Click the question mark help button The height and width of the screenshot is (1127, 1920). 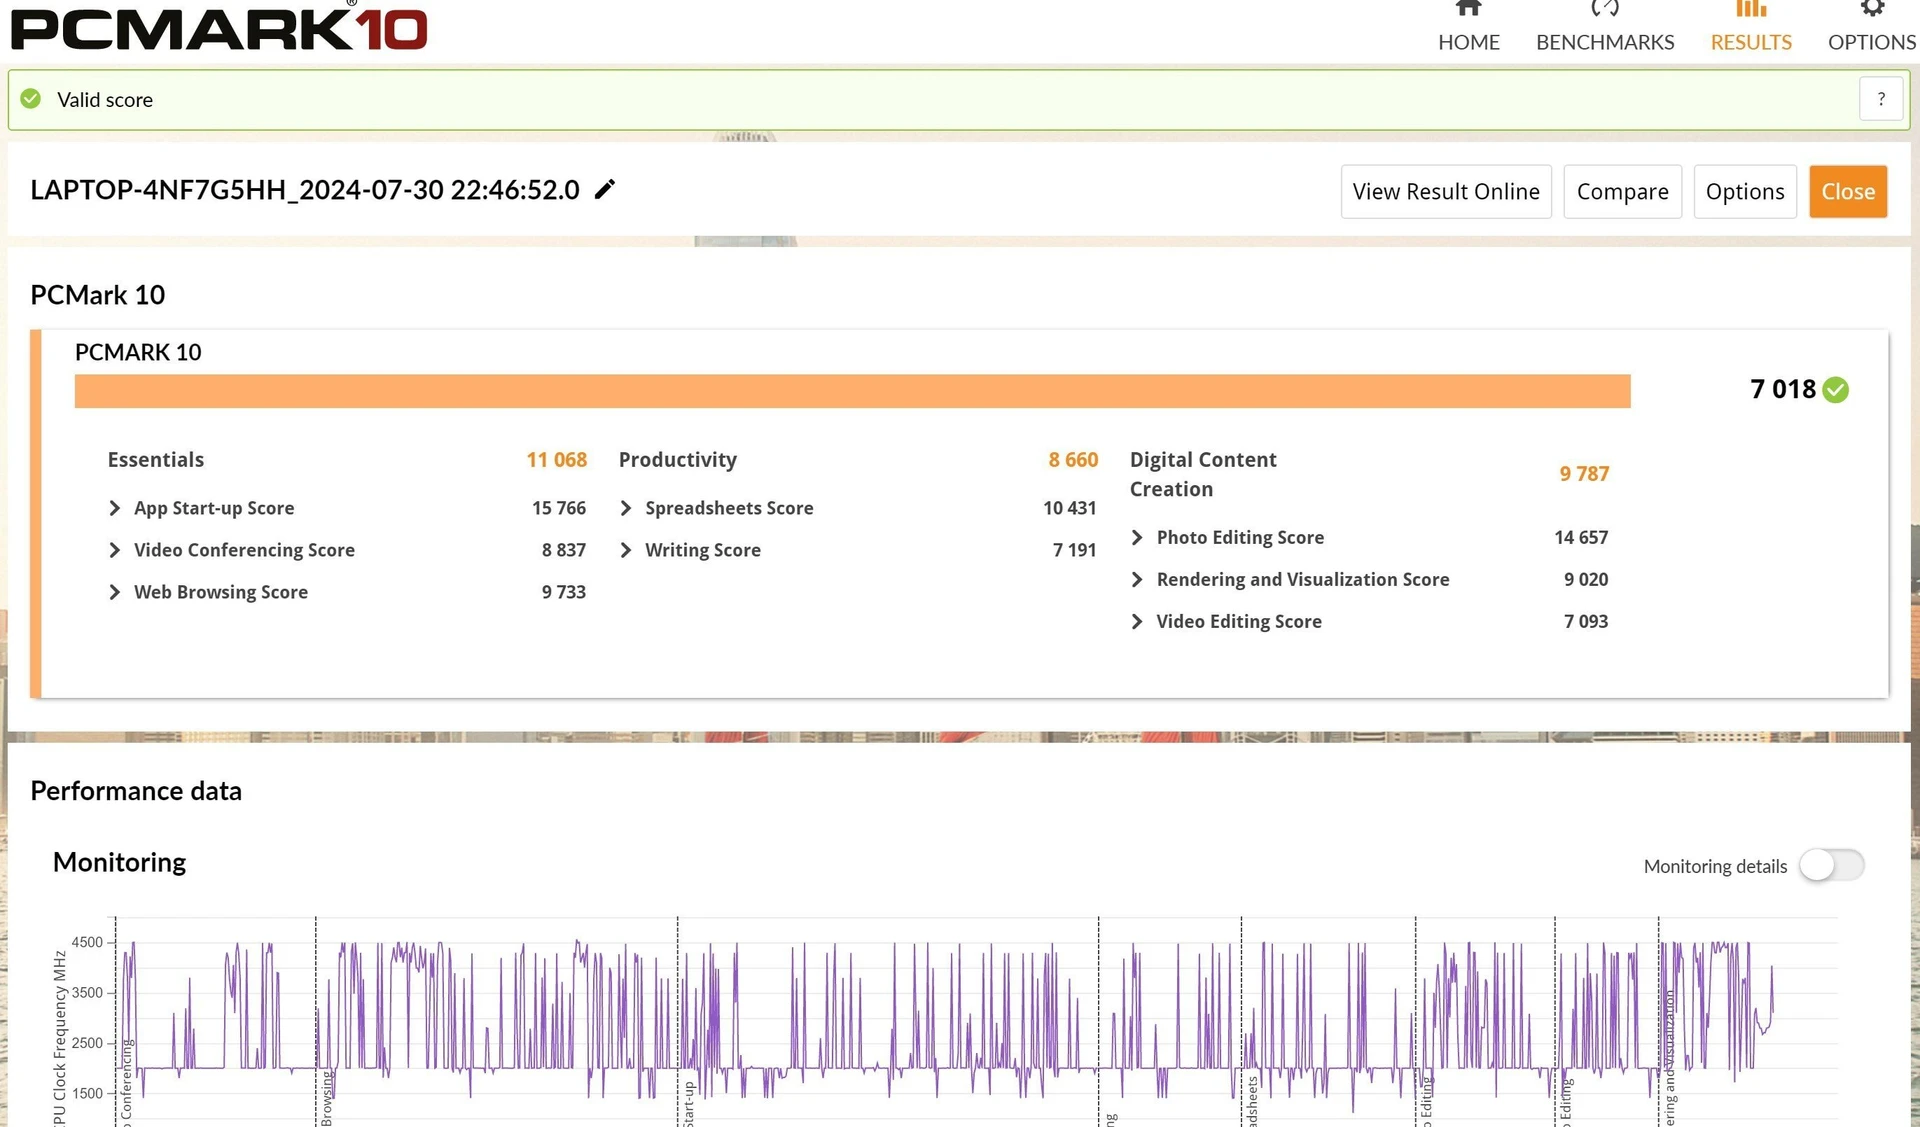click(x=1881, y=99)
